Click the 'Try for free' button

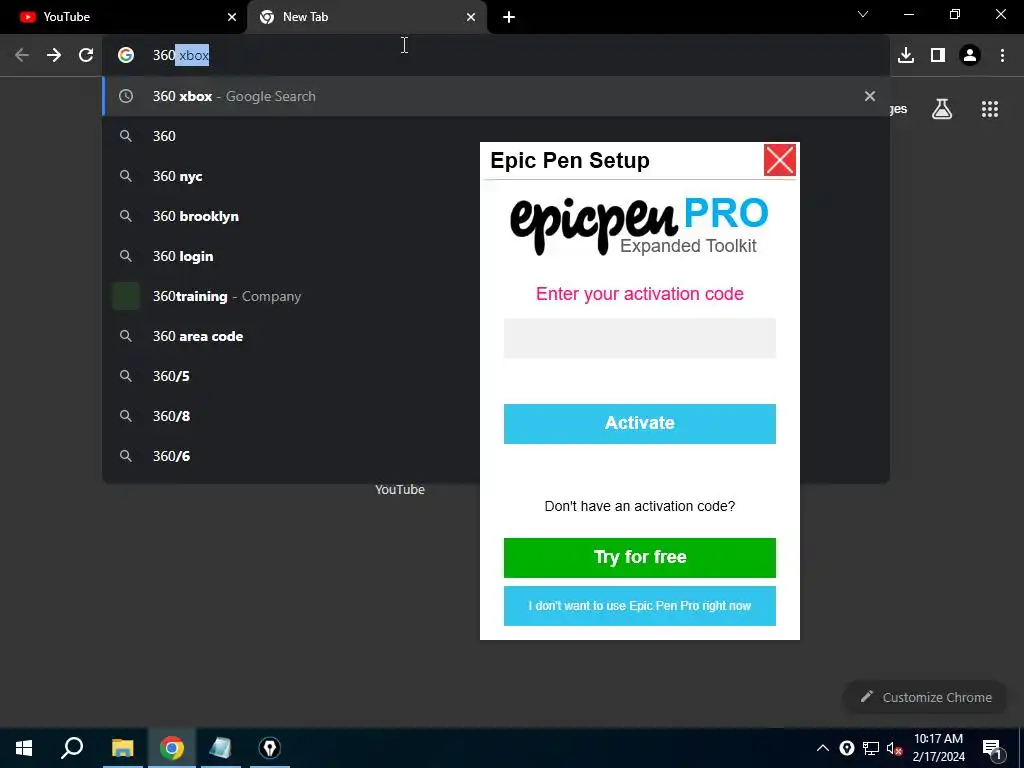coord(639,558)
